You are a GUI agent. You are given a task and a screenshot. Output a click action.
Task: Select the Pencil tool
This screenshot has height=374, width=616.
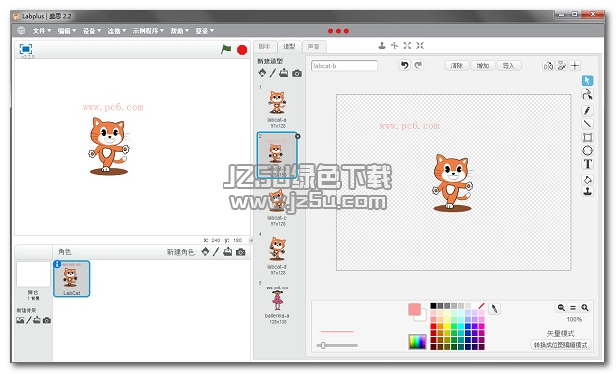point(587,111)
